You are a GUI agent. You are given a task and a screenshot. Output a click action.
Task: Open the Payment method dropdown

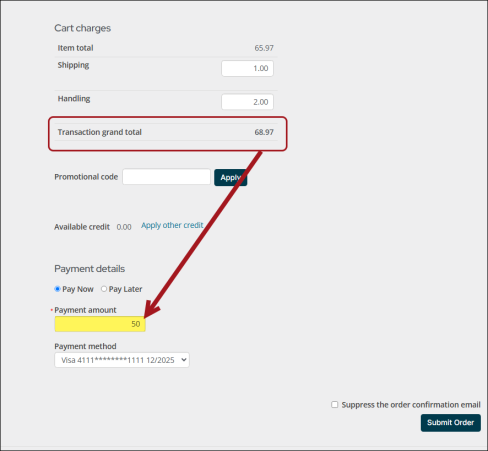122,360
